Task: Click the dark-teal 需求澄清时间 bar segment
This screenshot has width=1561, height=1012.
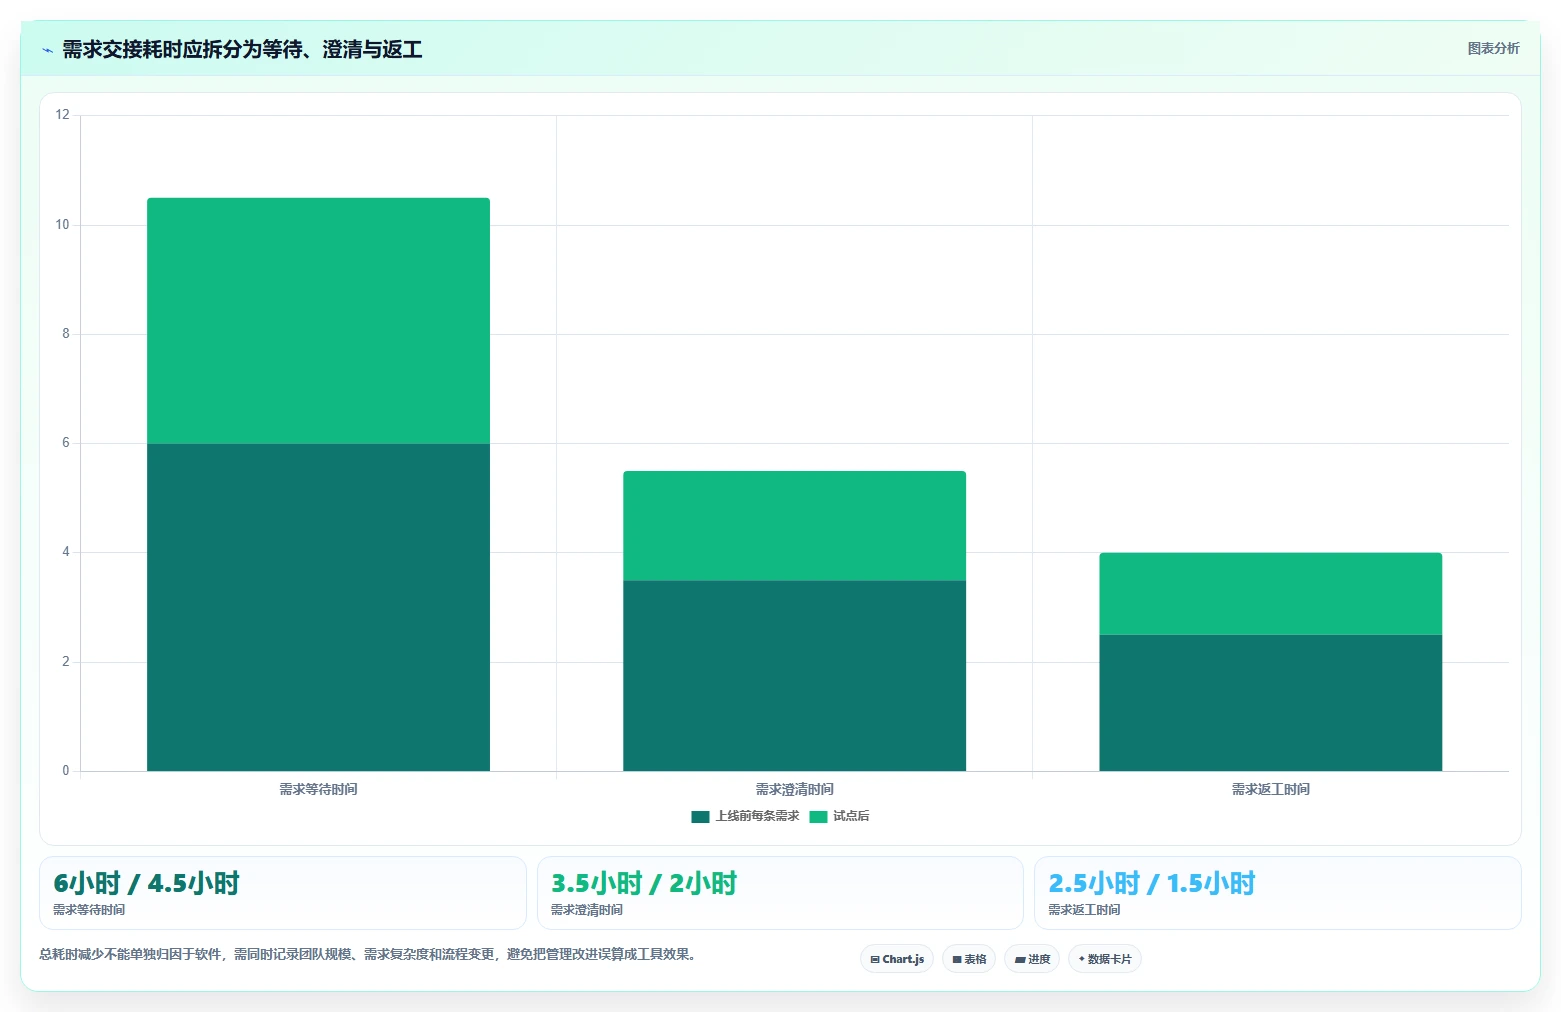Action: (794, 676)
